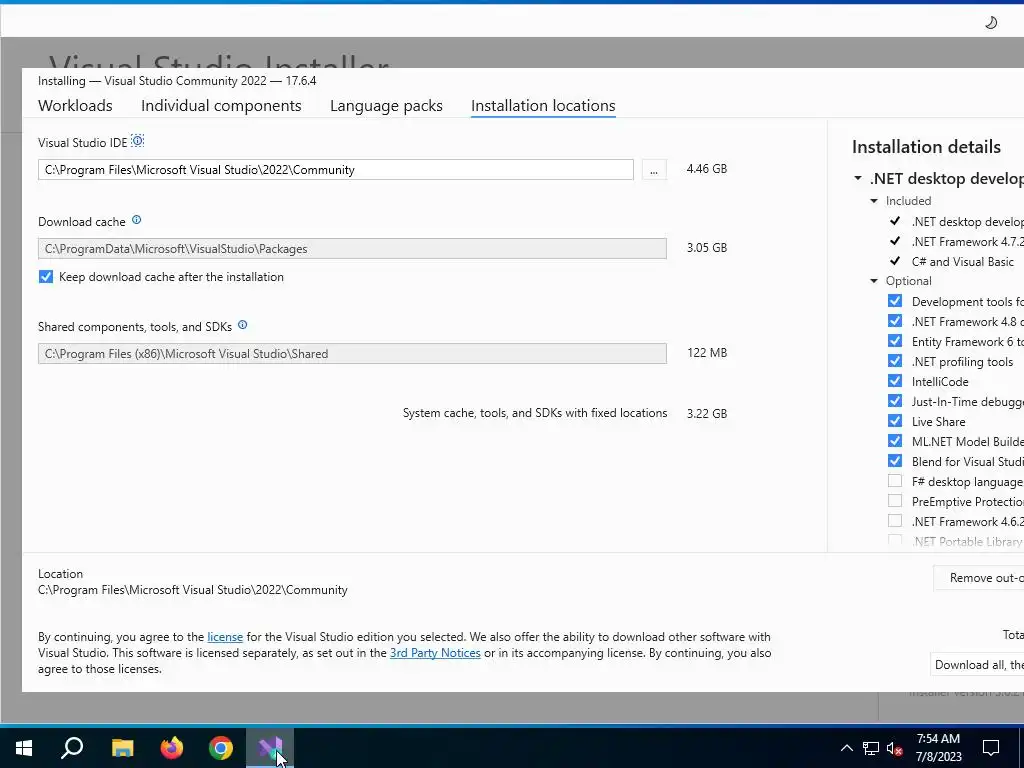Click the Download cache path field

pos(352,249)
